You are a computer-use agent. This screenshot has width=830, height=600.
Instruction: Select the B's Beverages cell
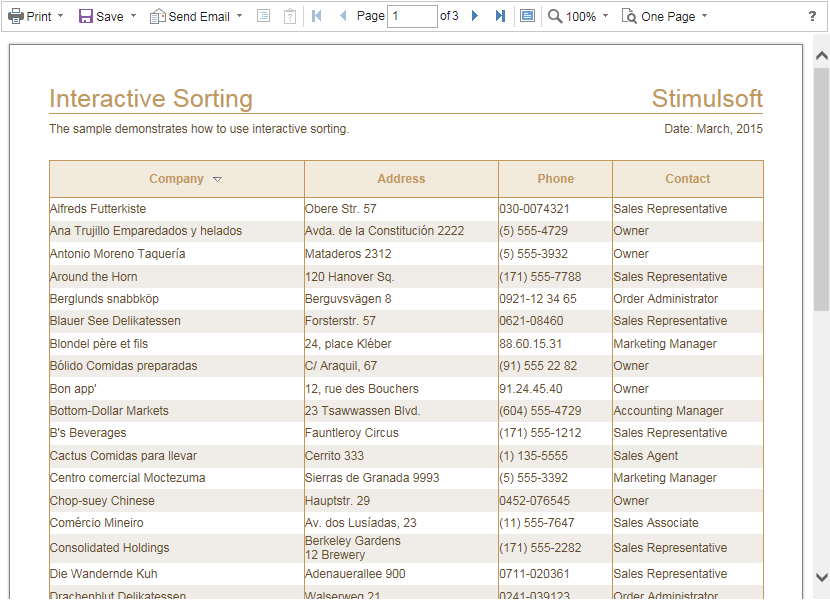[177, 433]
